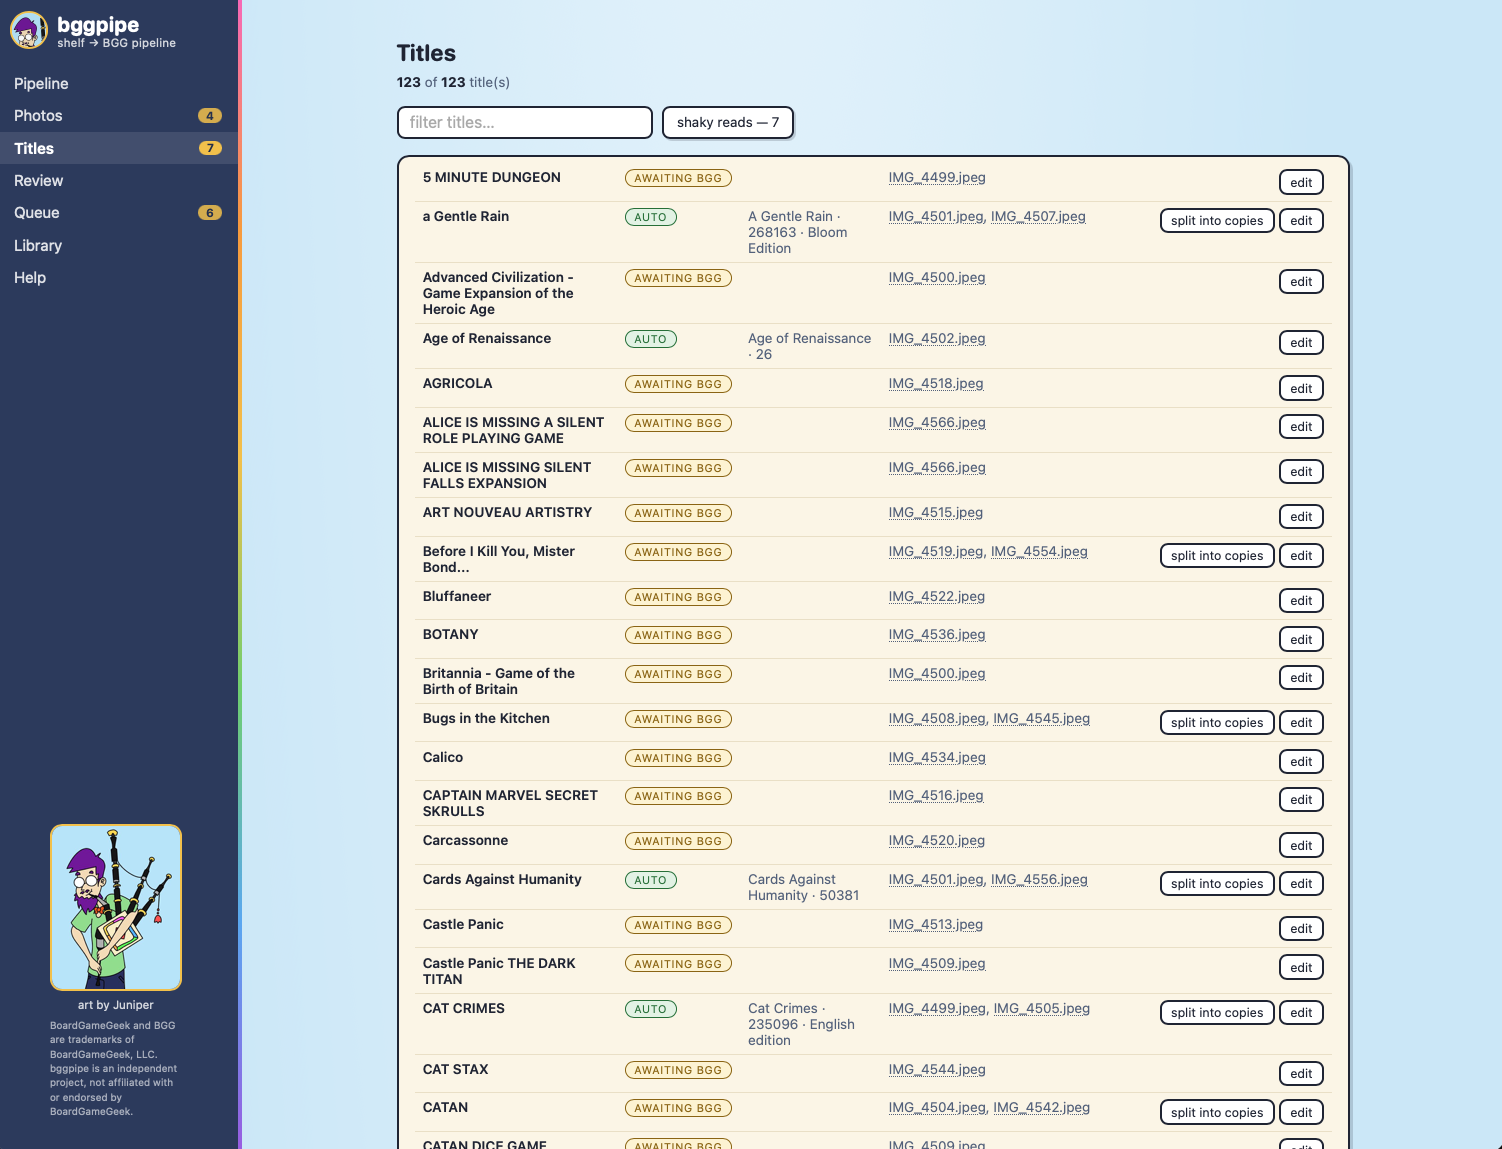The width and height of the screenshot is (1502, 1149).
Task: Split Bugs in the Kitchen into copies
Action: (x=1217, y=722)
